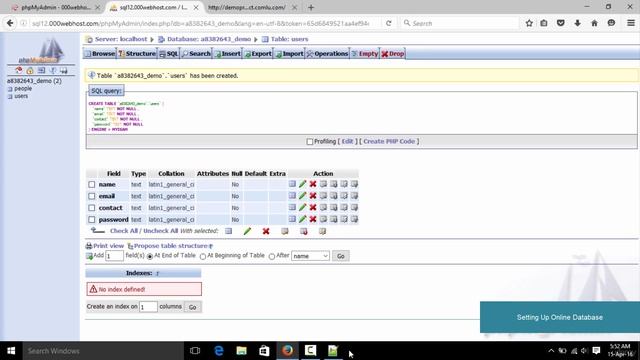Open the SQL documentation icon in sidebar
The image size is (640, 360).
click(63, 71)
